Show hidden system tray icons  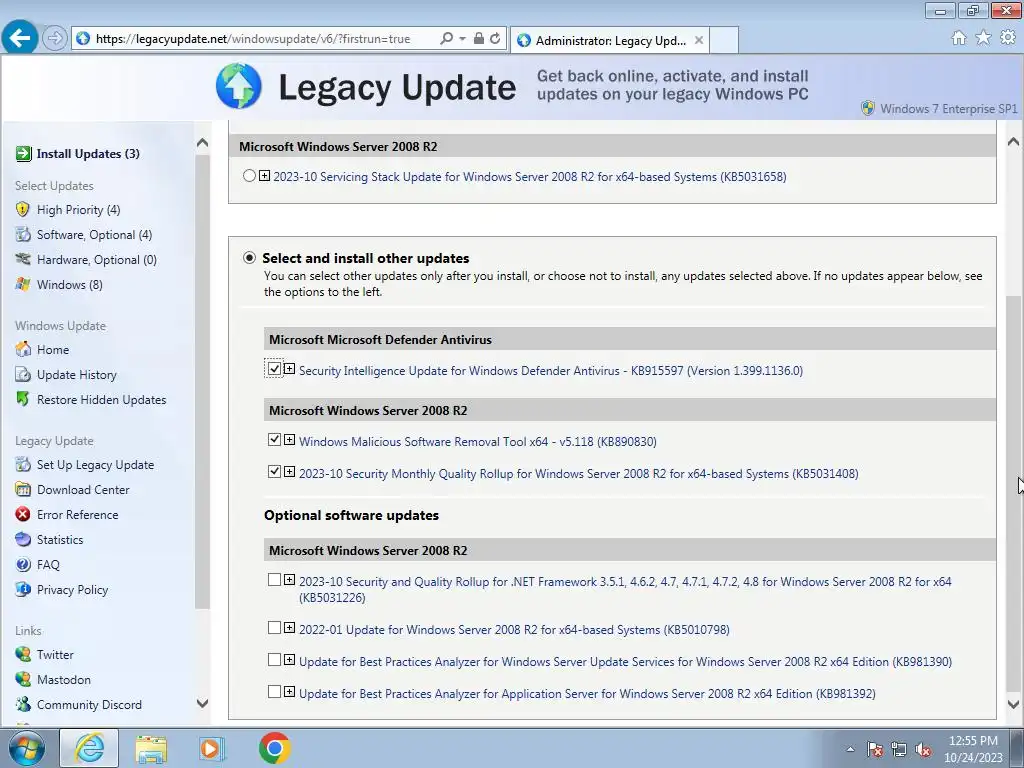[x=850, y=749]
